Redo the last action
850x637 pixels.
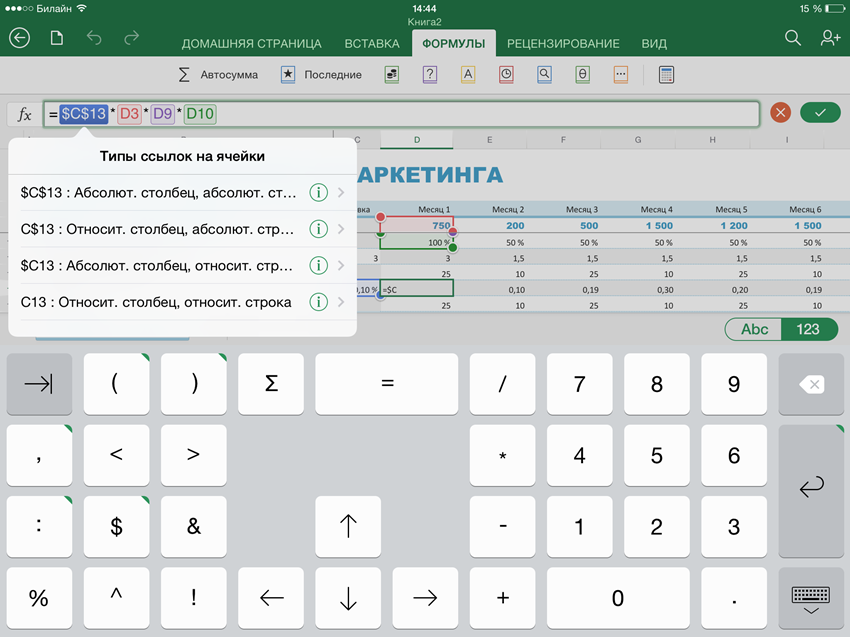click(132, 38)
